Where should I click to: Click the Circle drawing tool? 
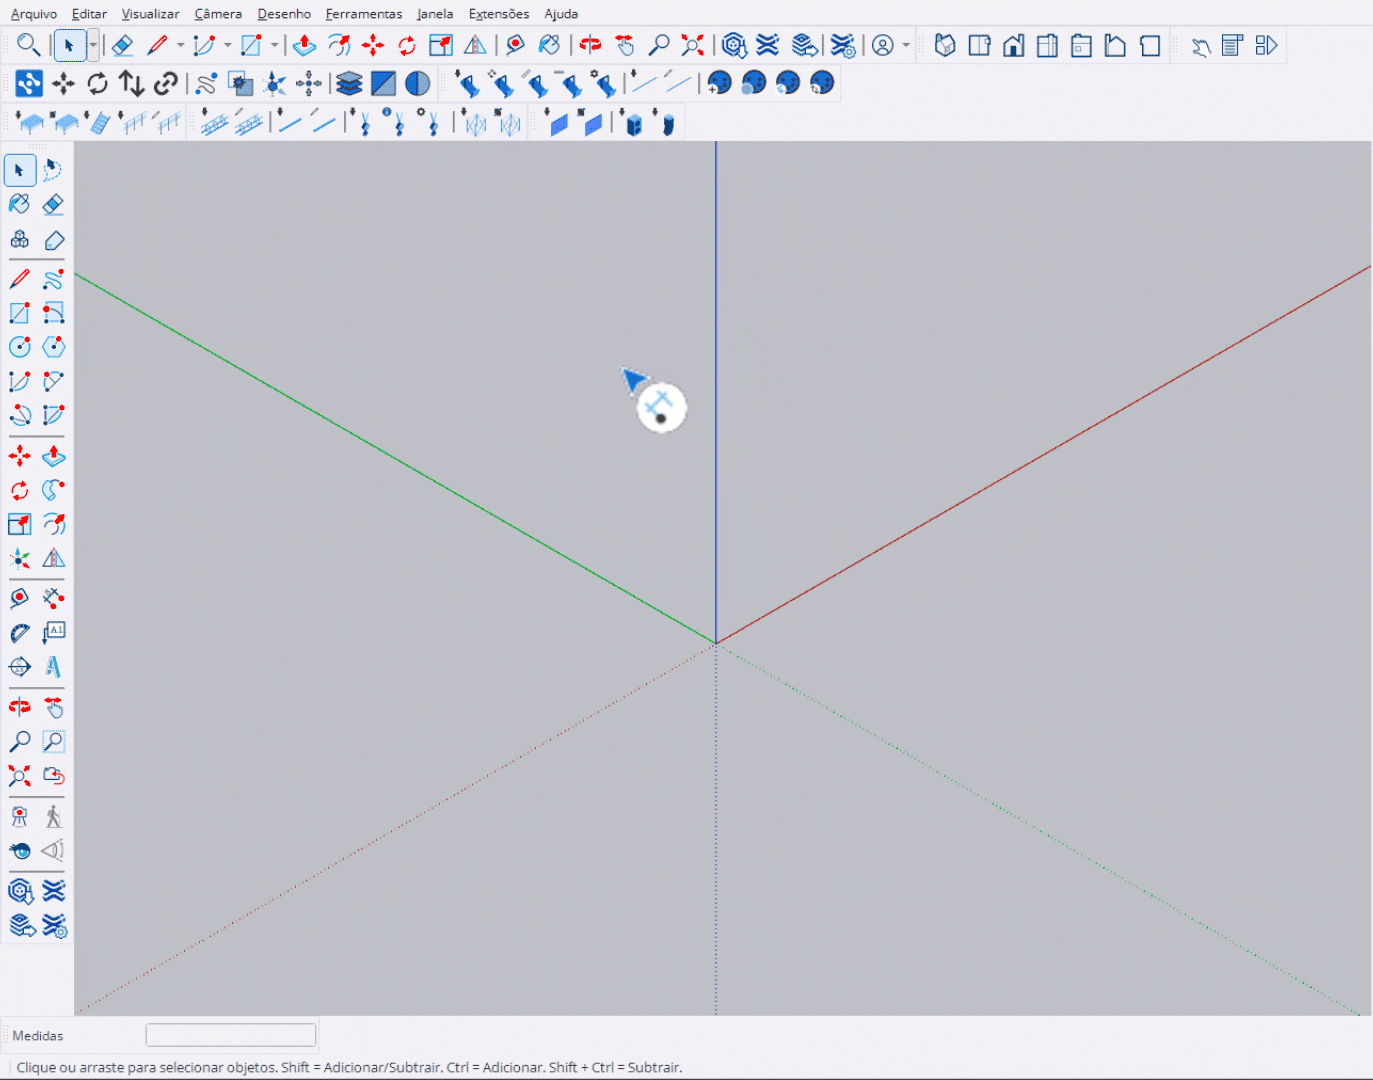19,347
